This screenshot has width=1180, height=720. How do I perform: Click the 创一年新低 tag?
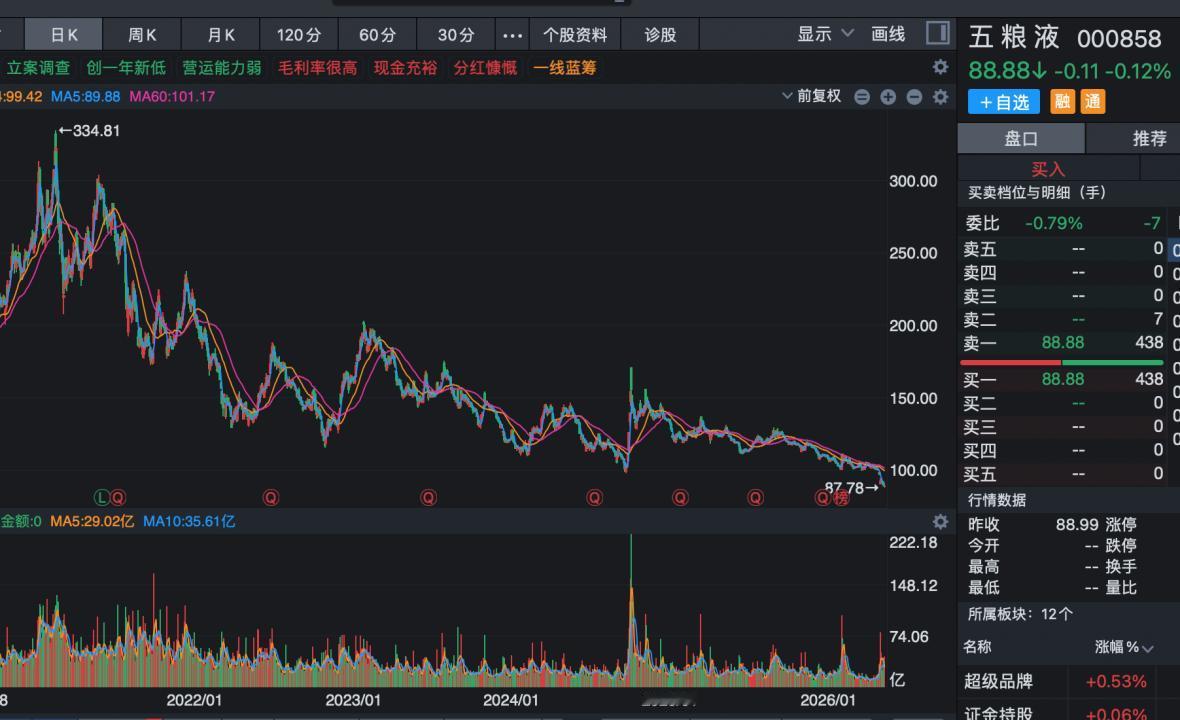[x=126, y=68]
